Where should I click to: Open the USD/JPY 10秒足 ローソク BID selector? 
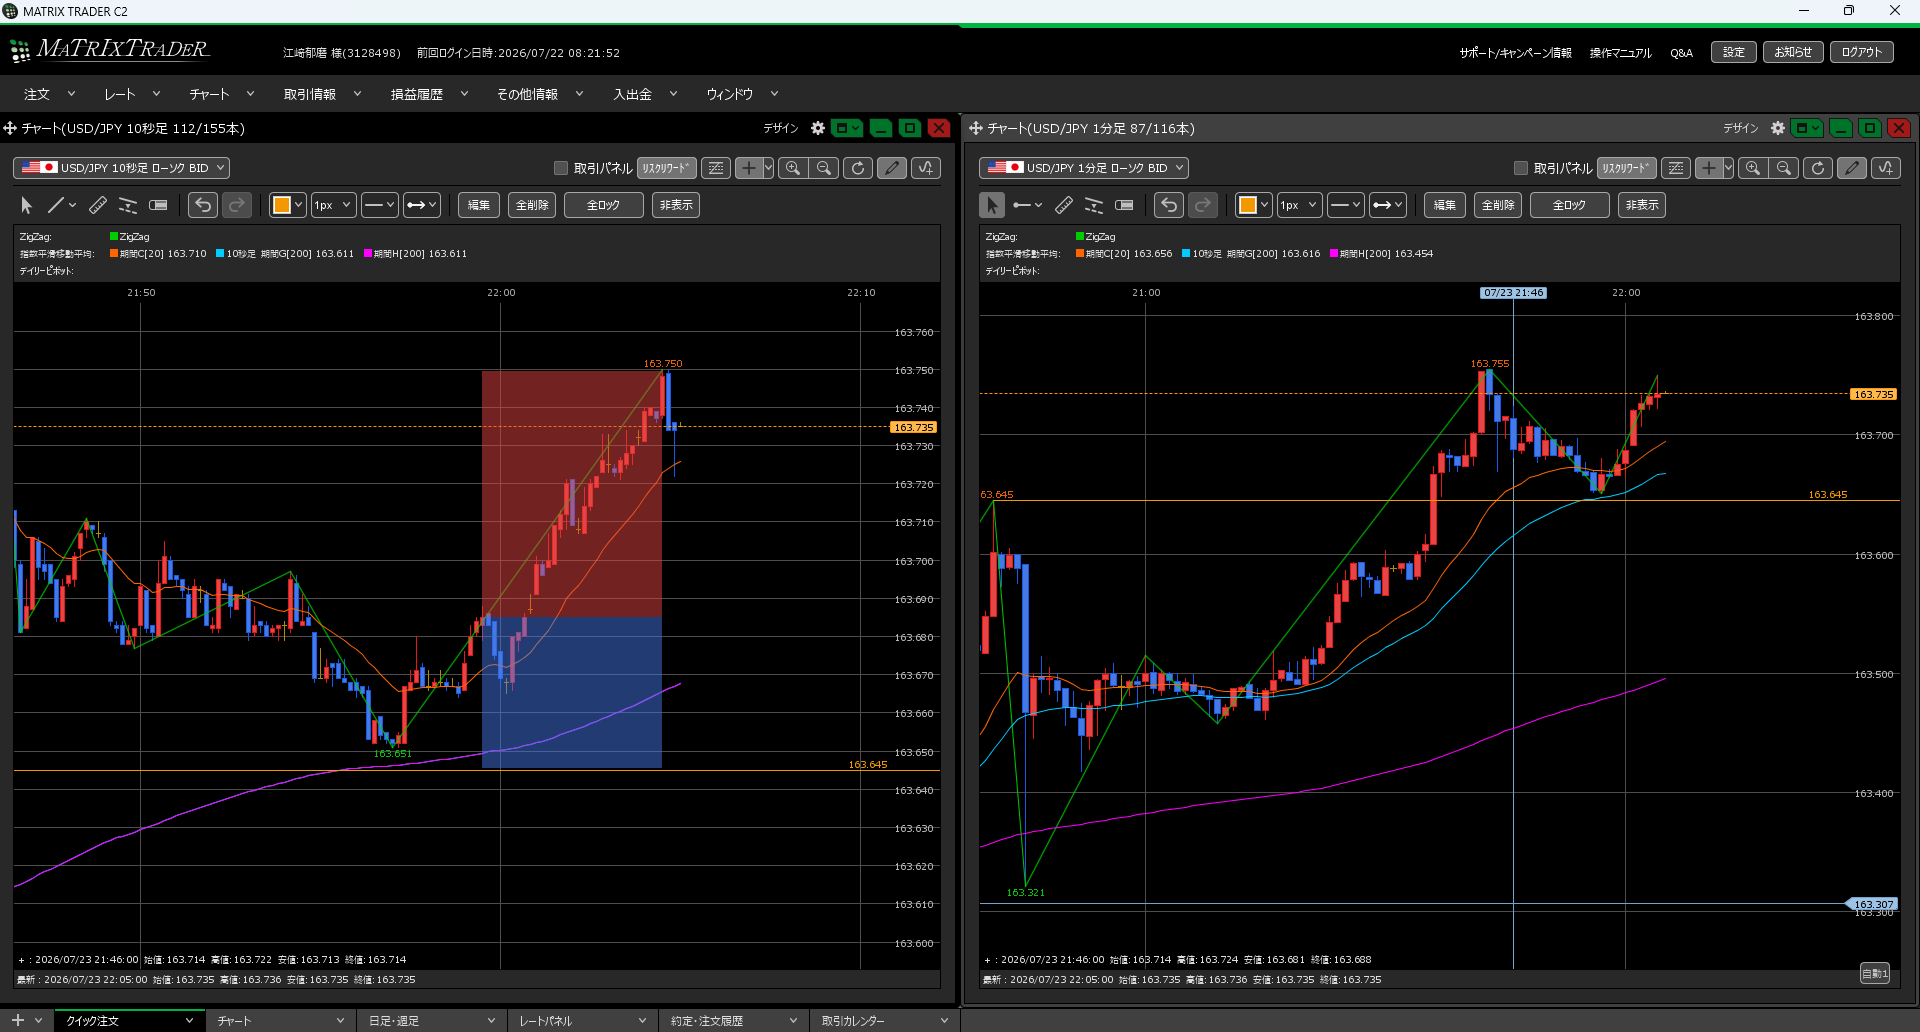click(x=121, y=168)
